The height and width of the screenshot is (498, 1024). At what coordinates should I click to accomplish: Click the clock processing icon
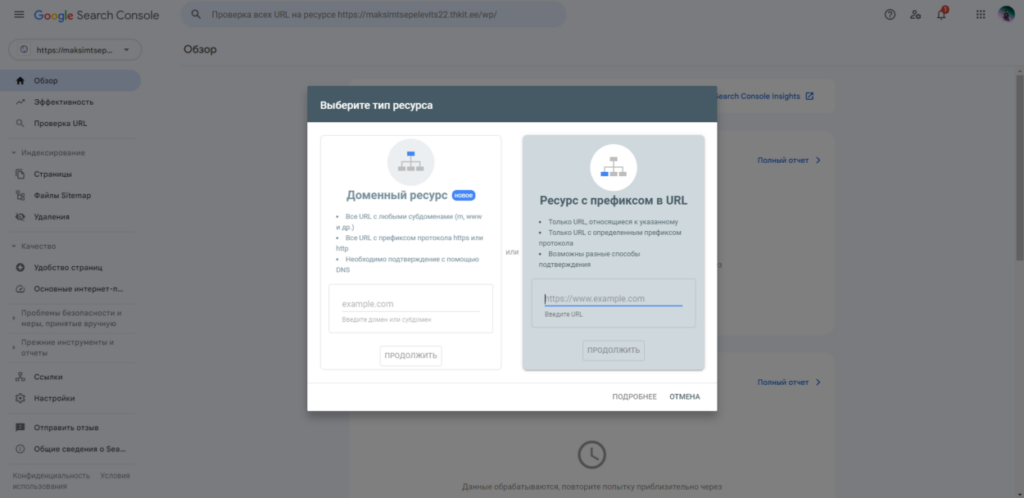pyautogui.click(x=592, y=454)
